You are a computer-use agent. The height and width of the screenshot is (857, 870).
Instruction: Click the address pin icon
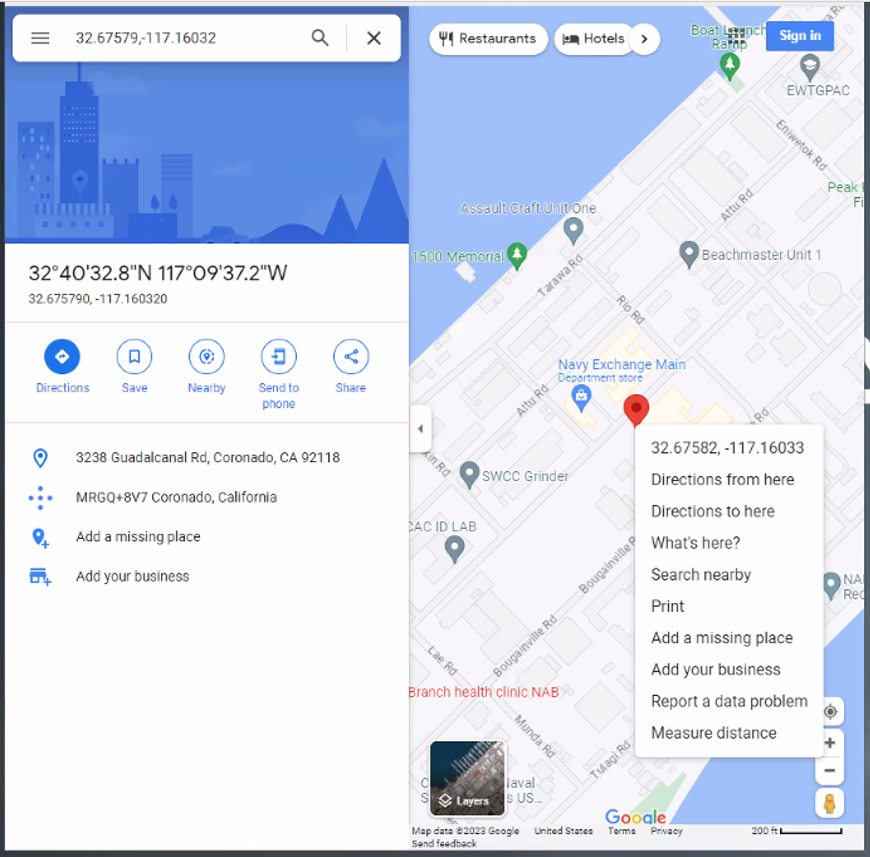[x=40, y=458]
